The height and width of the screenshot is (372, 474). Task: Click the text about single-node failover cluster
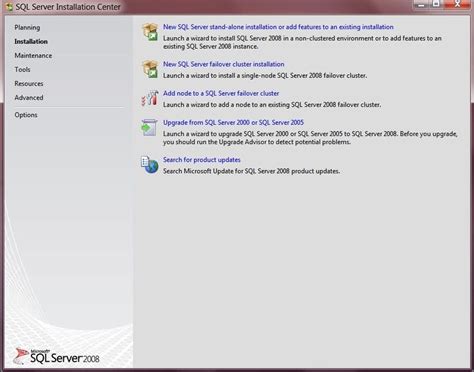coord(265,76)
